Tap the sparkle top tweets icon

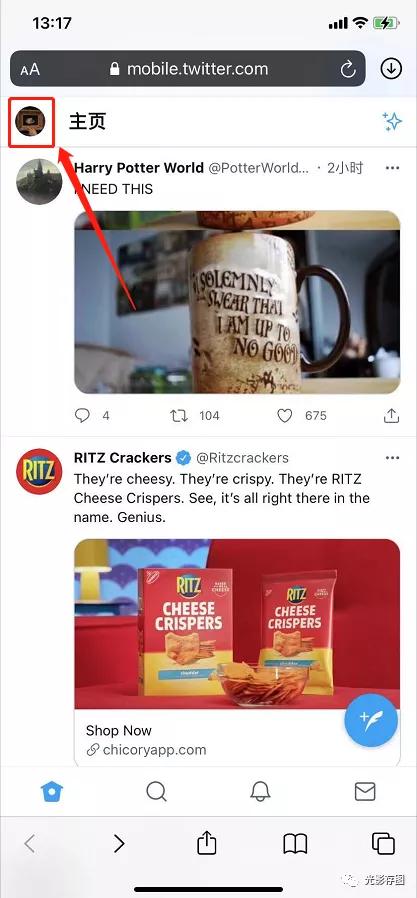(392, 121)
